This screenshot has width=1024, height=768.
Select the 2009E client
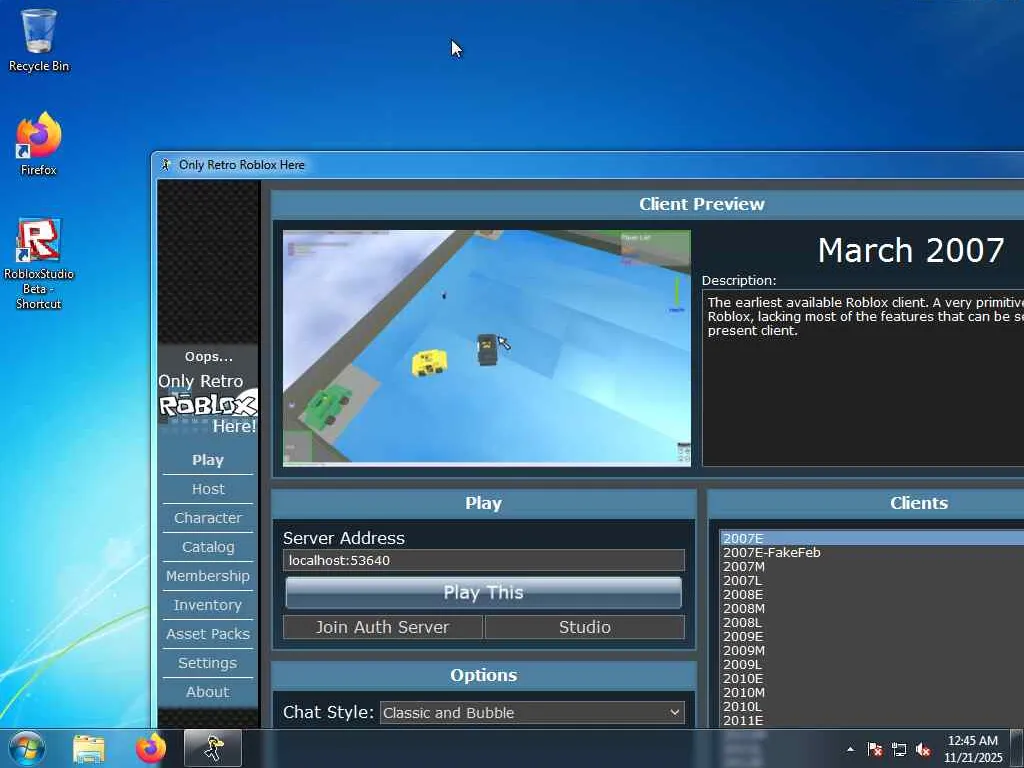click(872, 636)
